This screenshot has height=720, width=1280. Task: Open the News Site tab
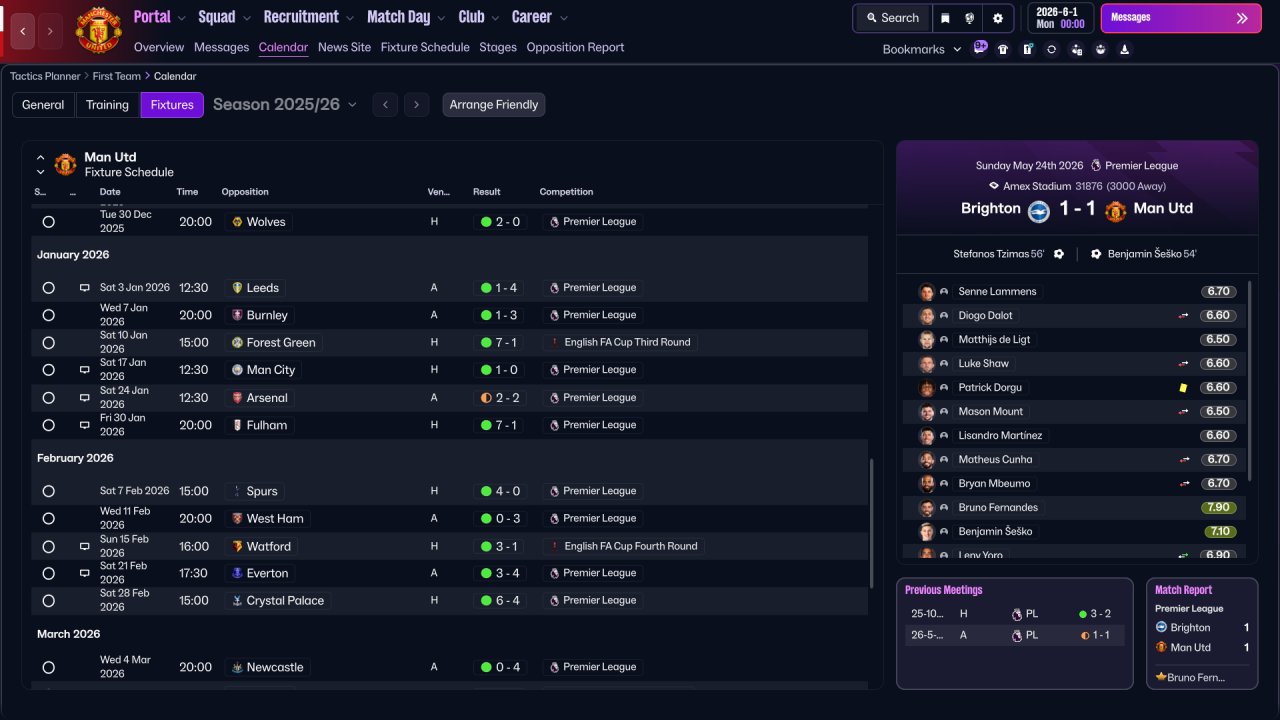click(x=344, y=47)
